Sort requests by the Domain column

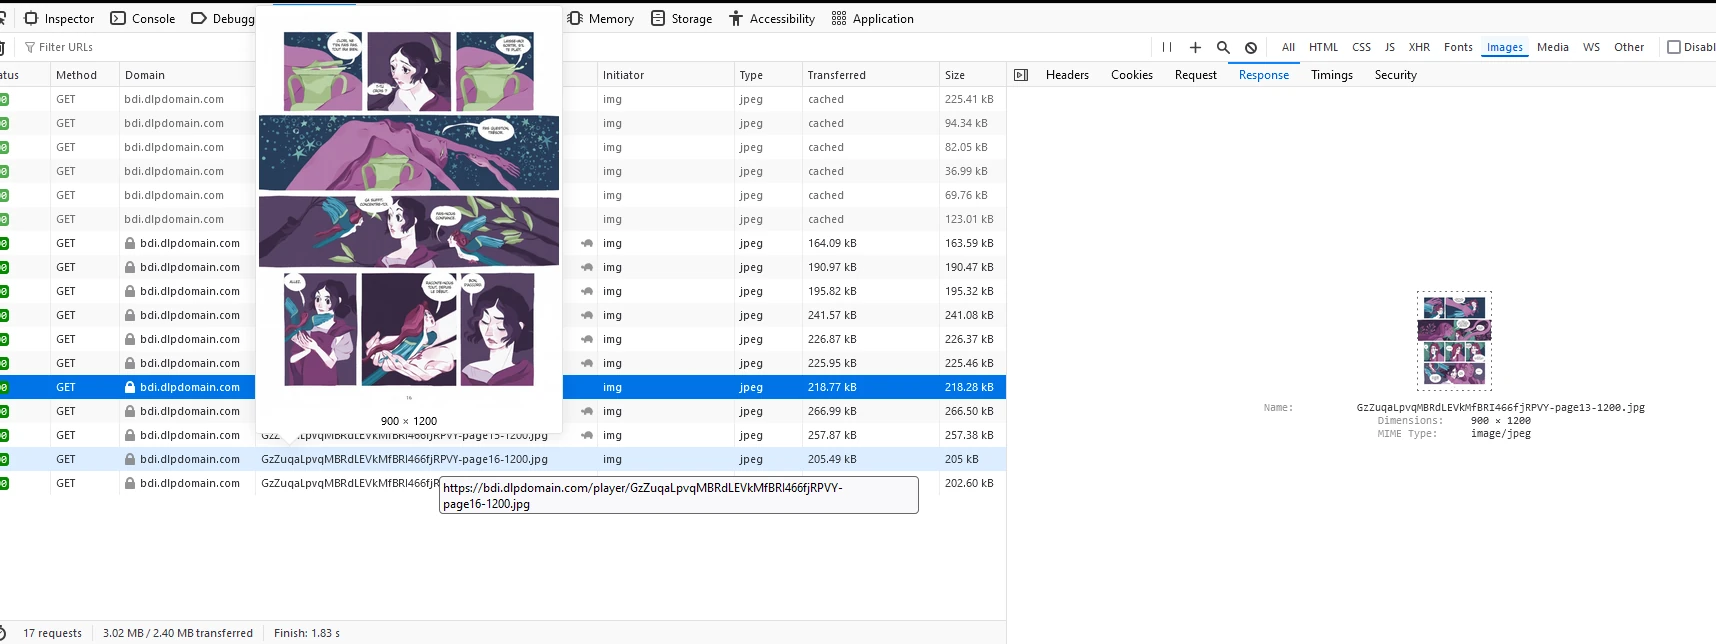[x=187, y=75]
